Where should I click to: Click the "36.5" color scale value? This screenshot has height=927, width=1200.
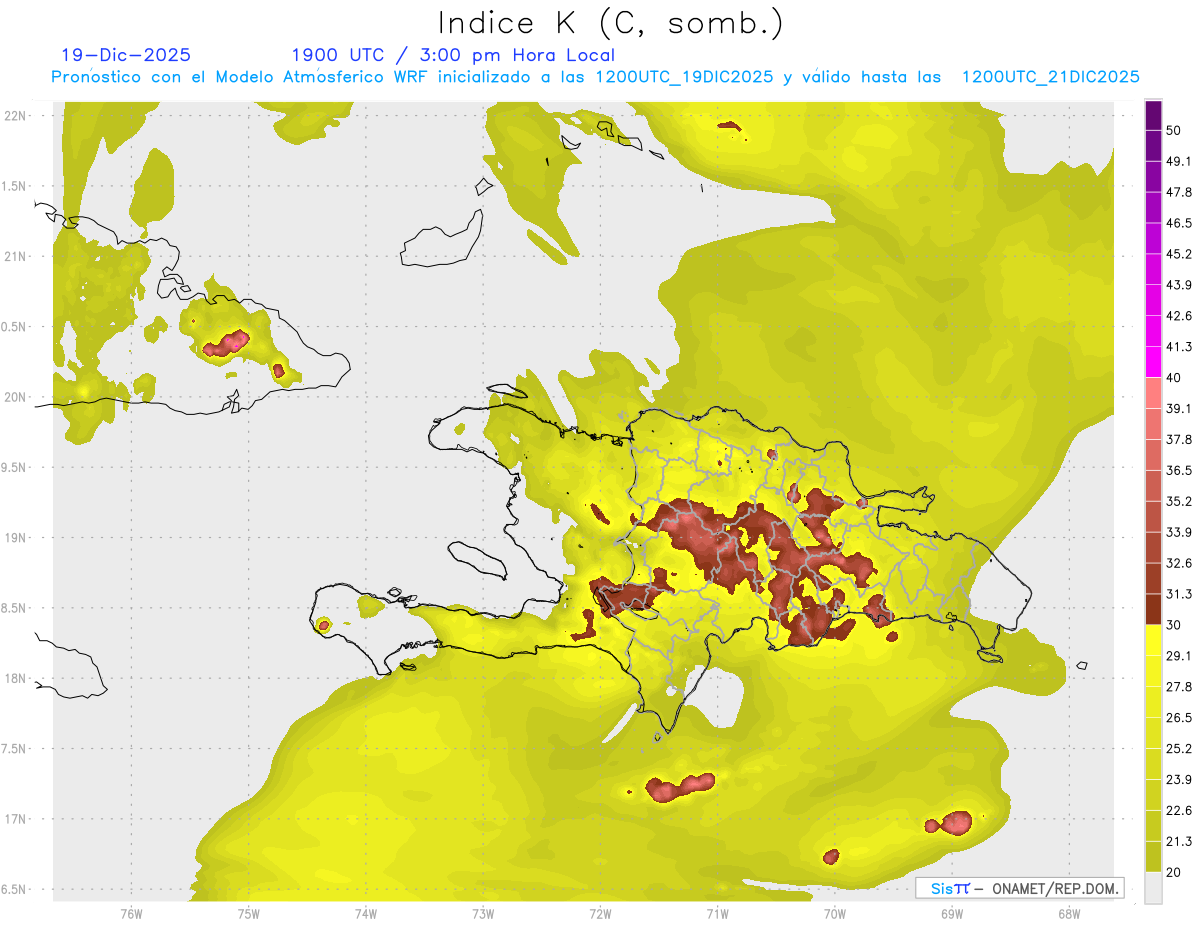coord(1179,470)
